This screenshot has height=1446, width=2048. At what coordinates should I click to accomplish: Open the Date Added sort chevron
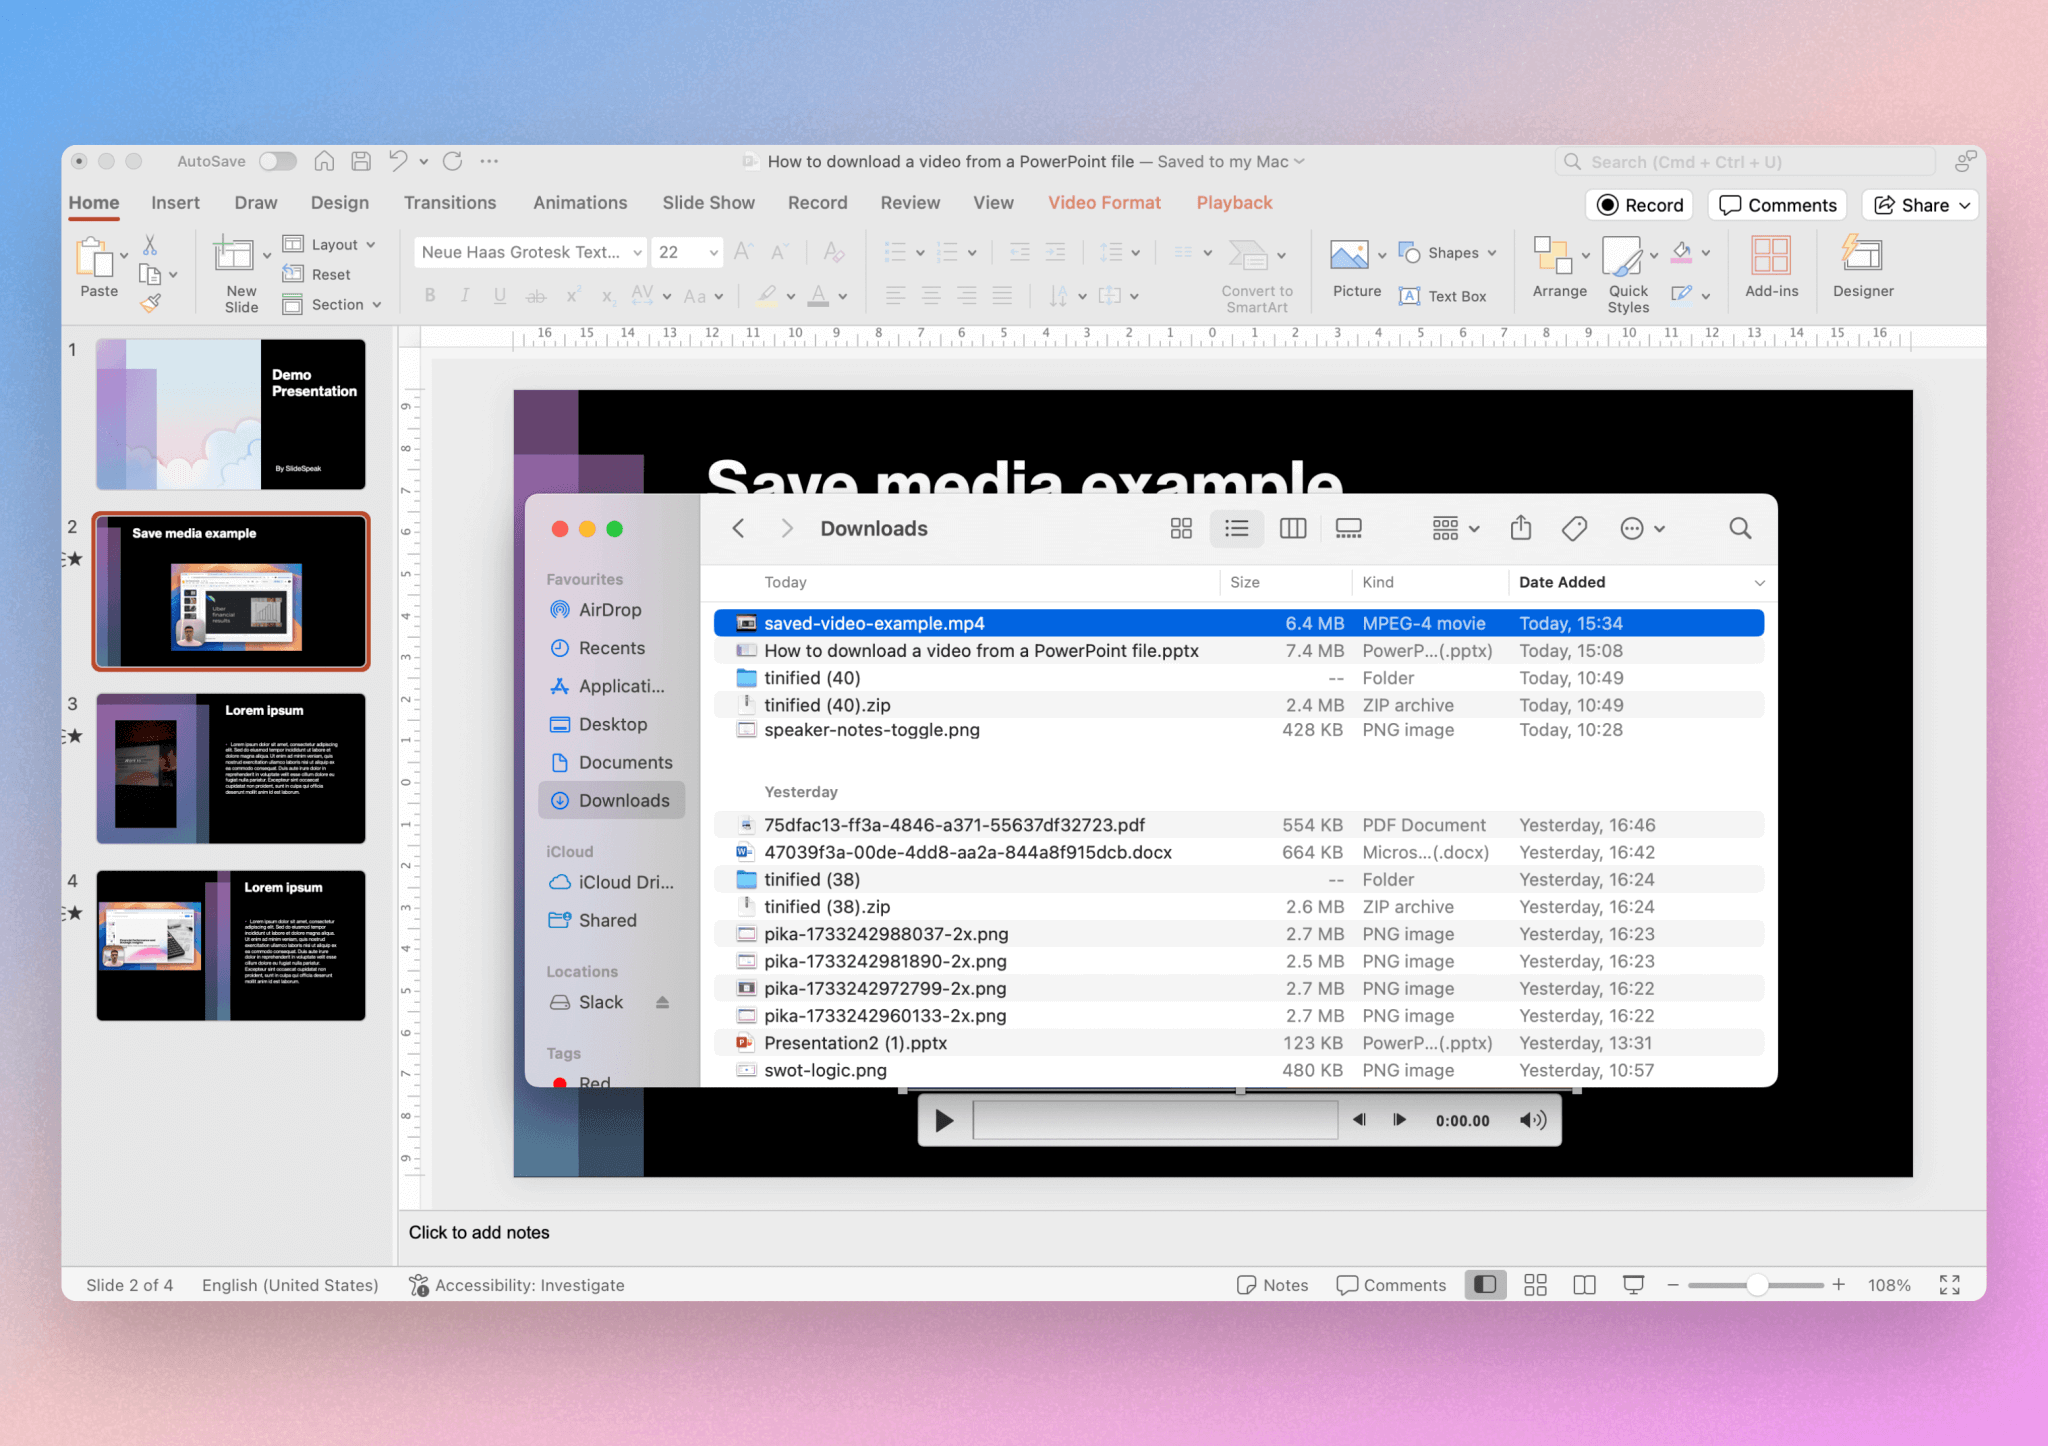[x=1757, y=582]
